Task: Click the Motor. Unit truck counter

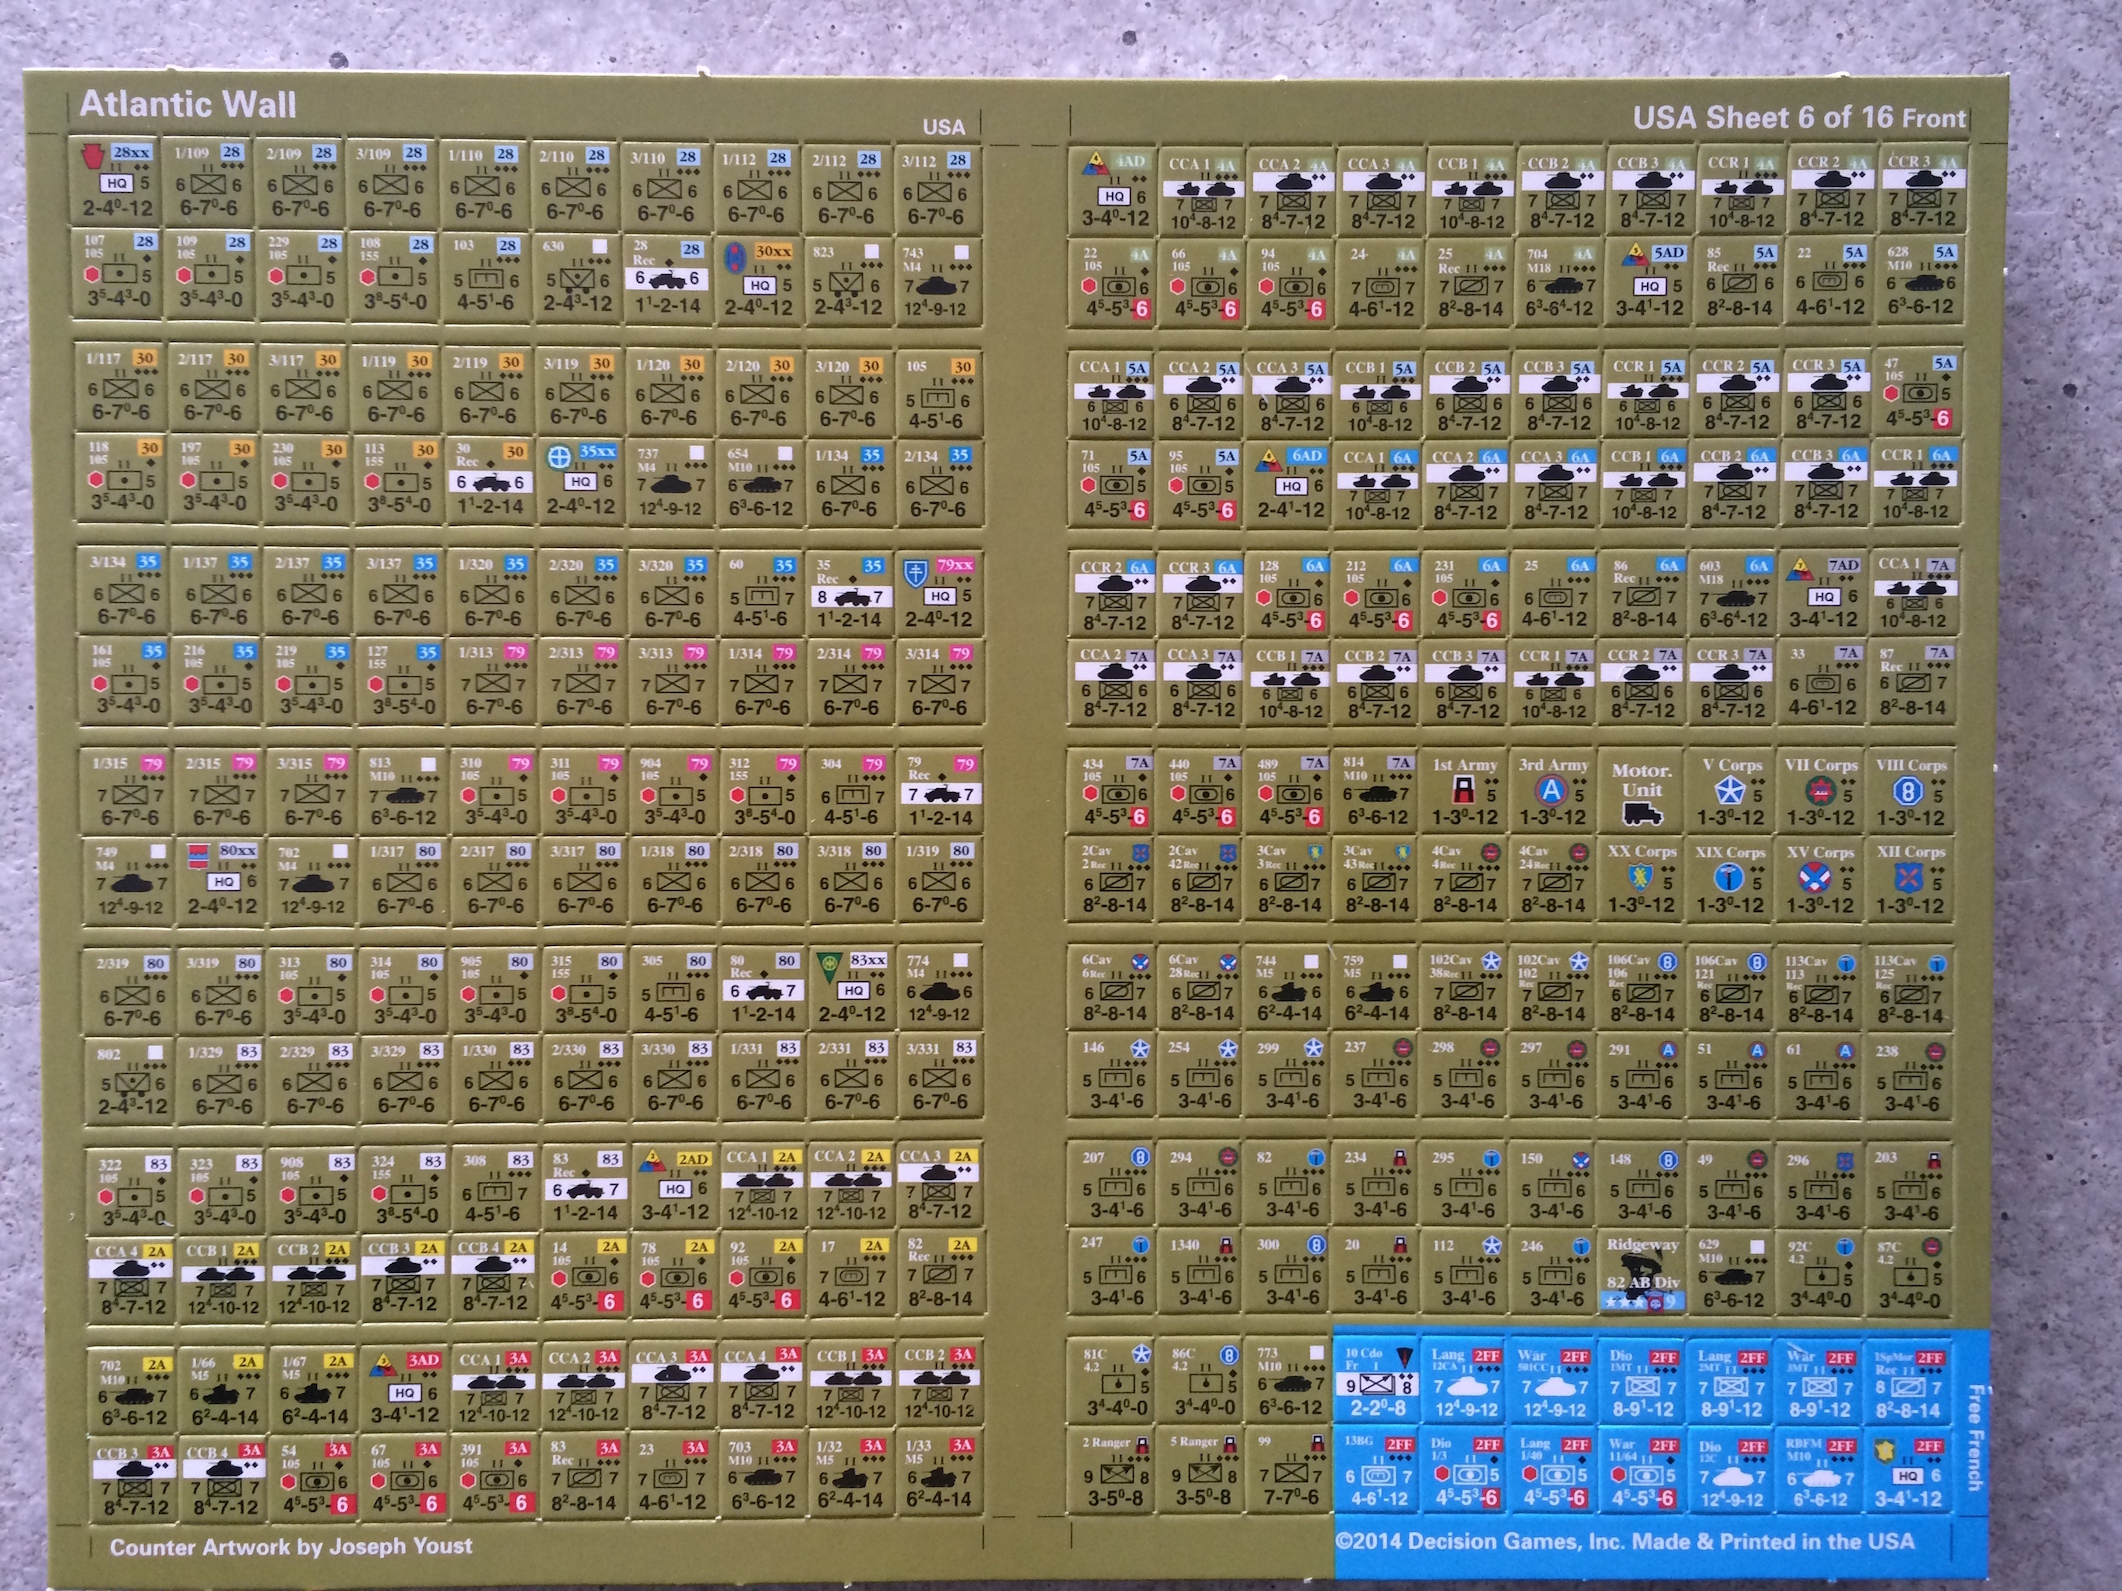Action: [1641, 792]
